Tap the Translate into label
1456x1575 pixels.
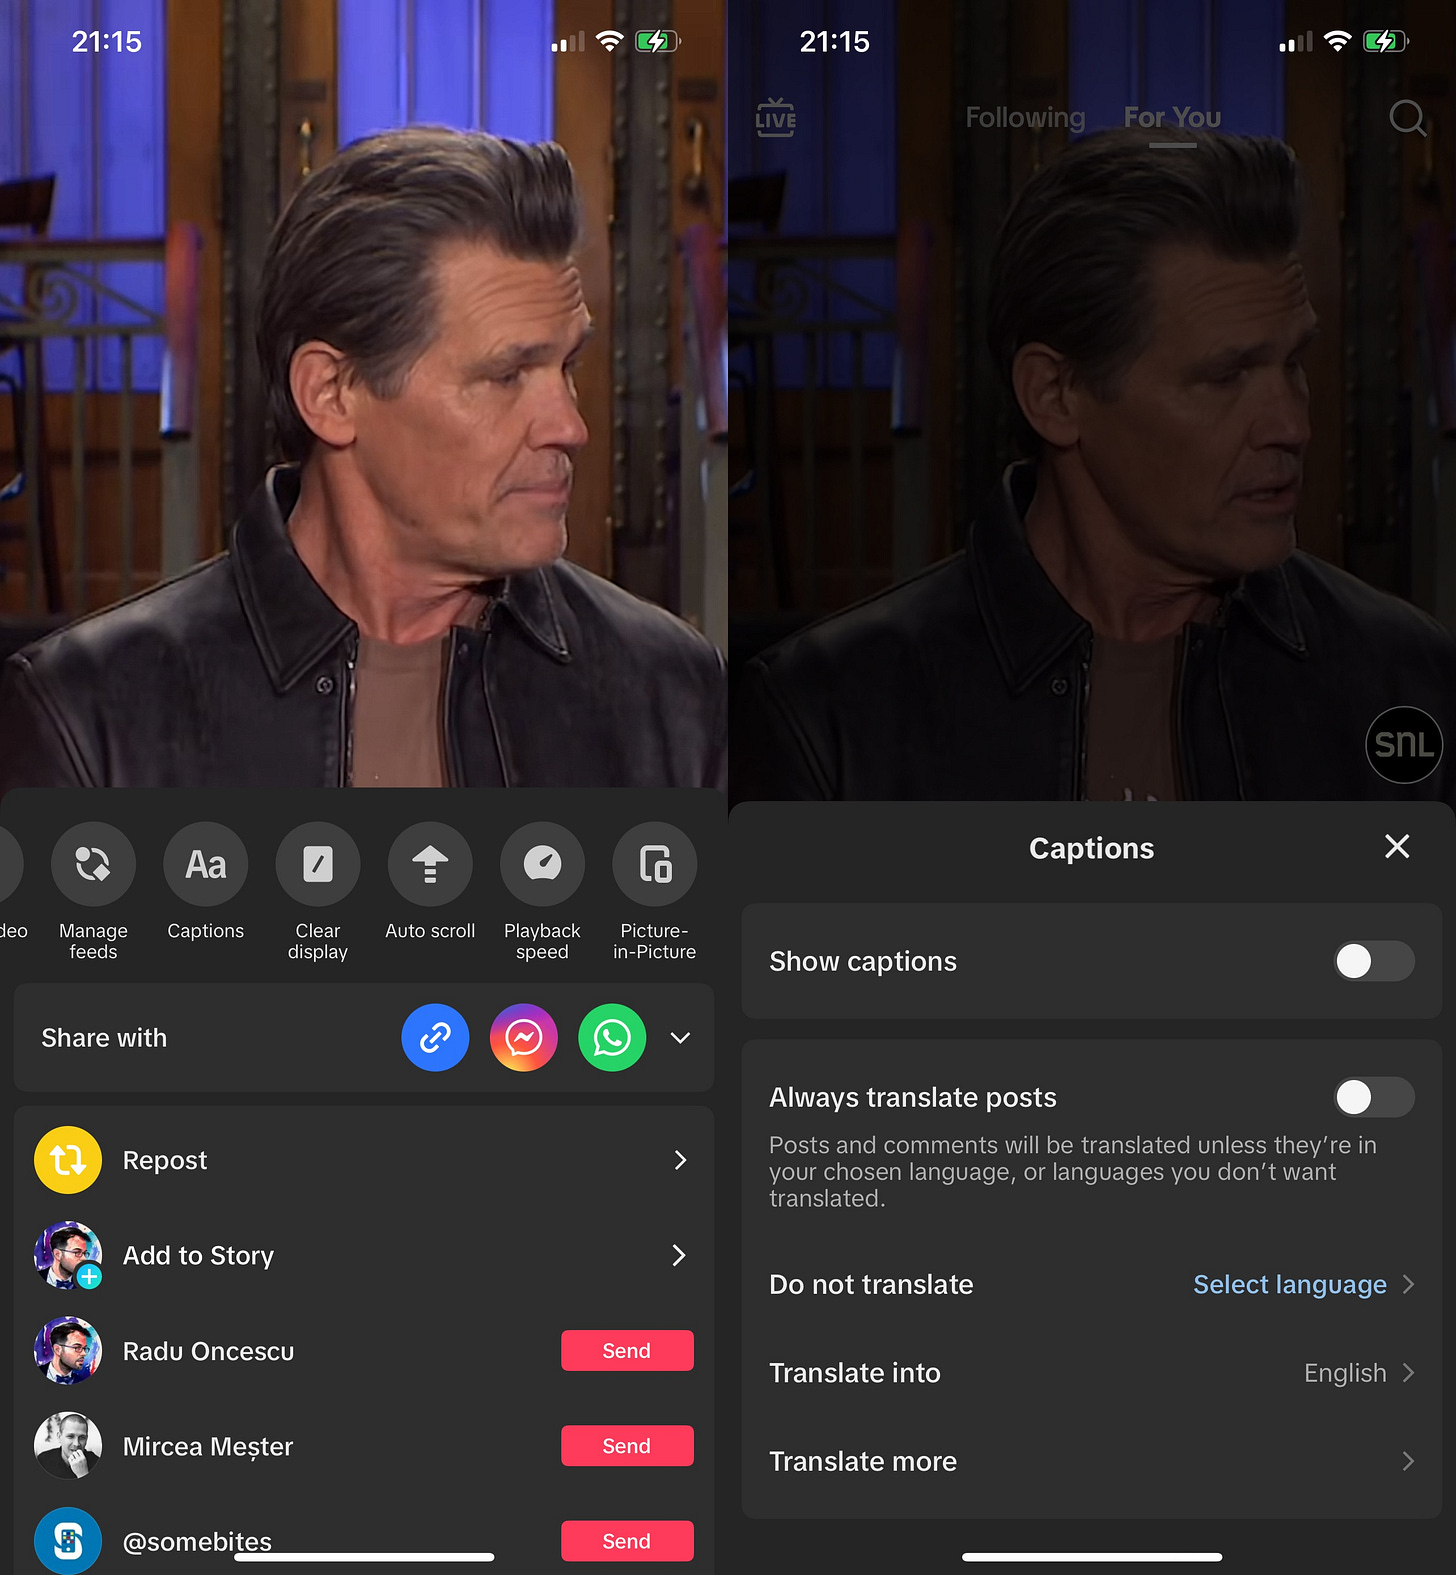855,1373
